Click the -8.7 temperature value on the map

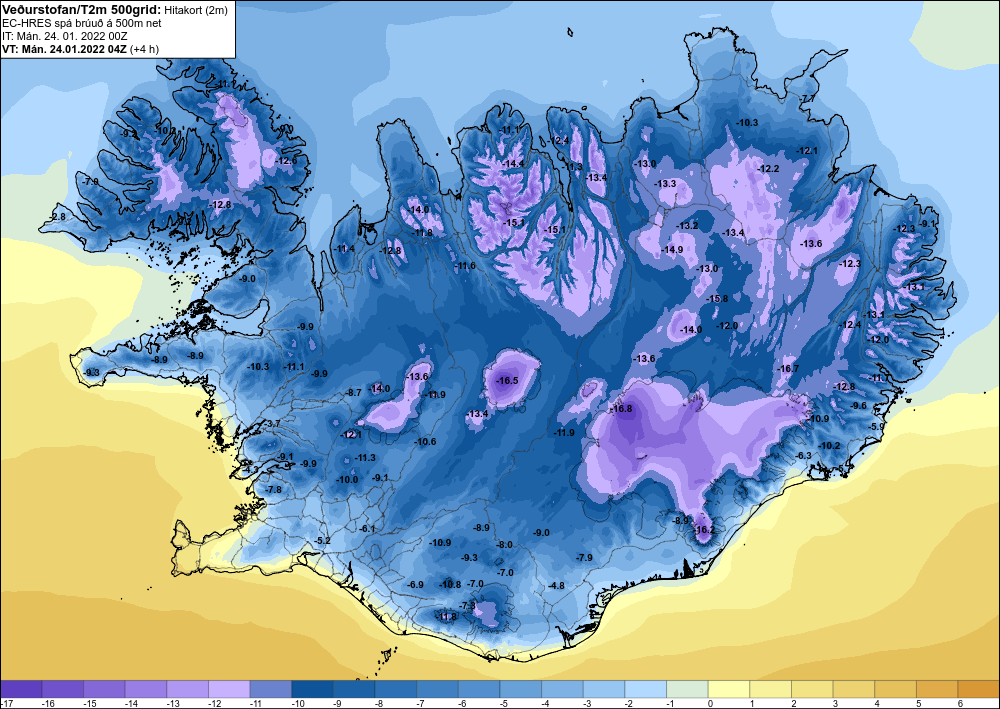(x=353, y=393)
